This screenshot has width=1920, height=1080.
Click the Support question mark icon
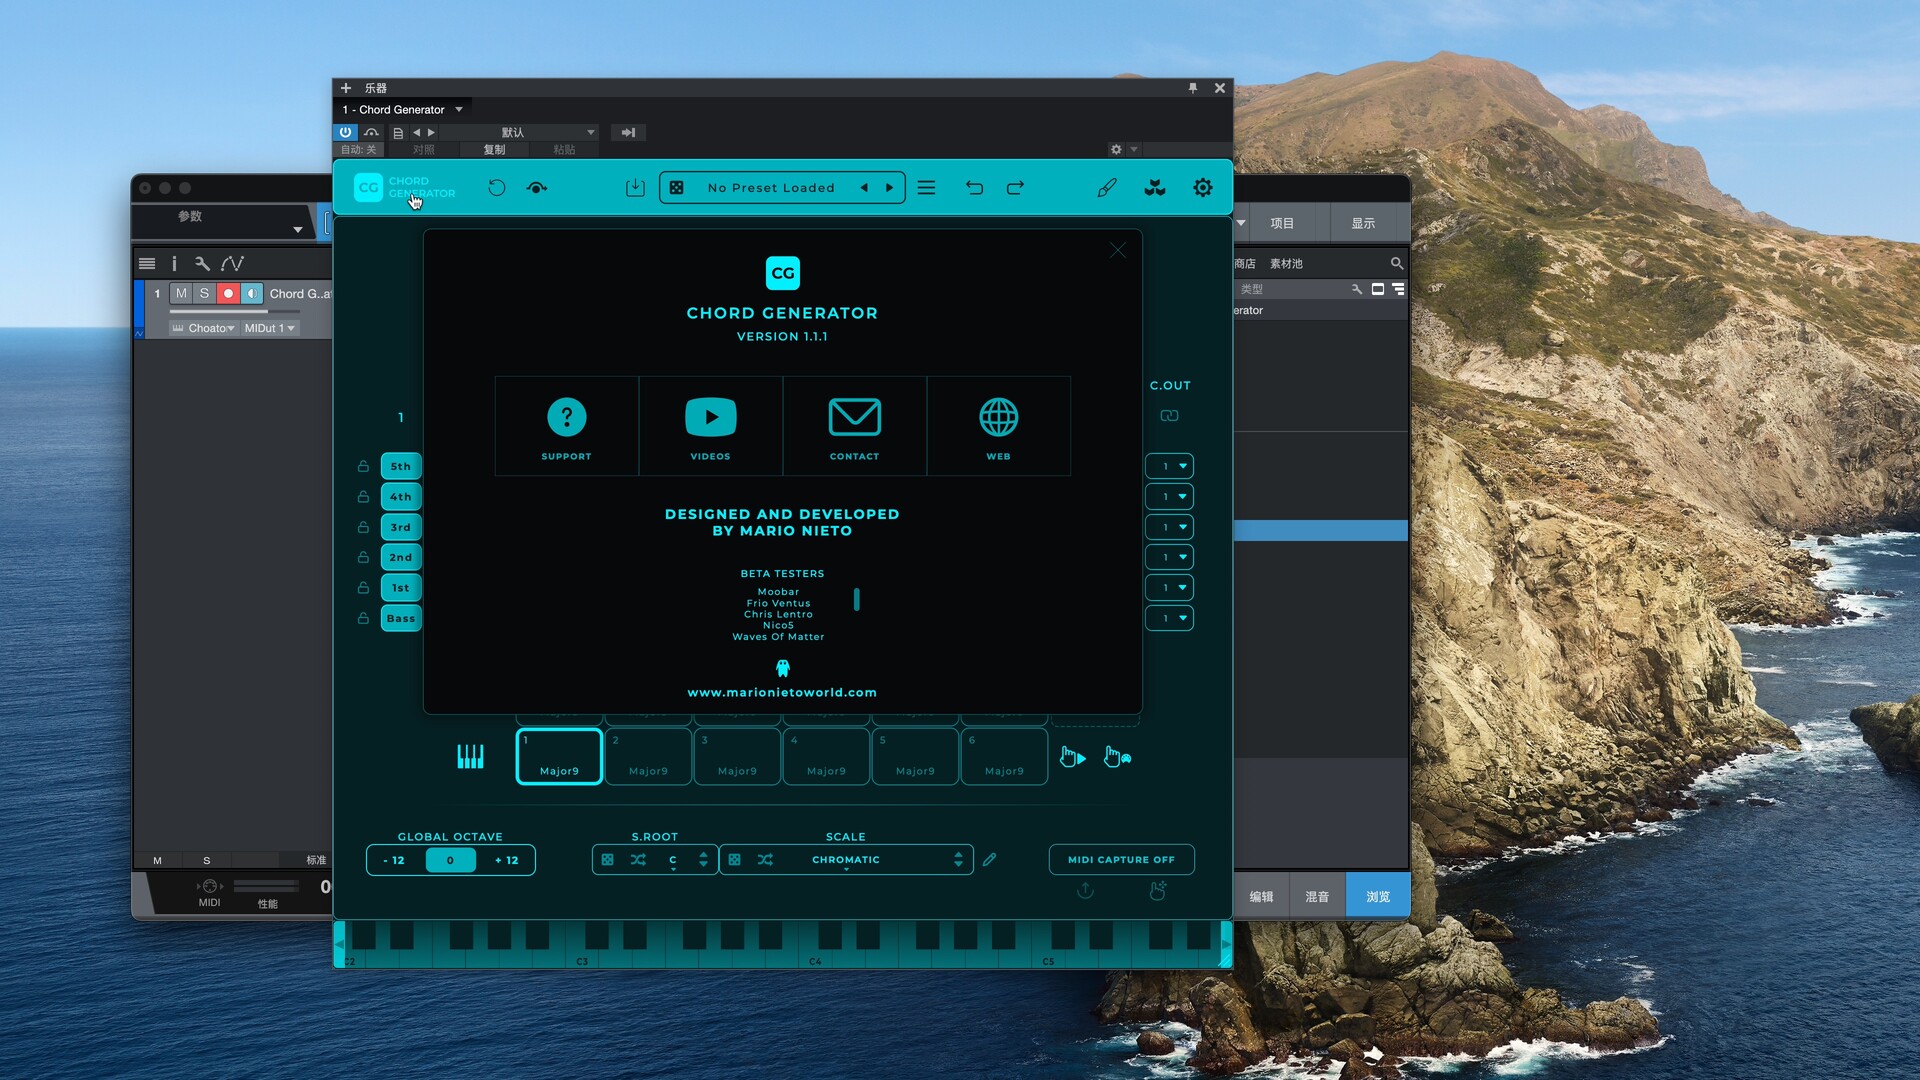click(x=566, y=417)
